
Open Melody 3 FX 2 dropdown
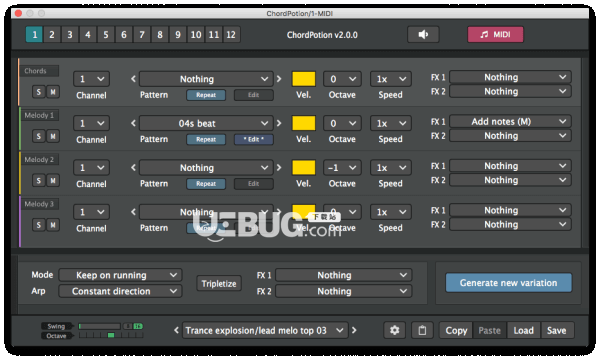tap(510, 225)
